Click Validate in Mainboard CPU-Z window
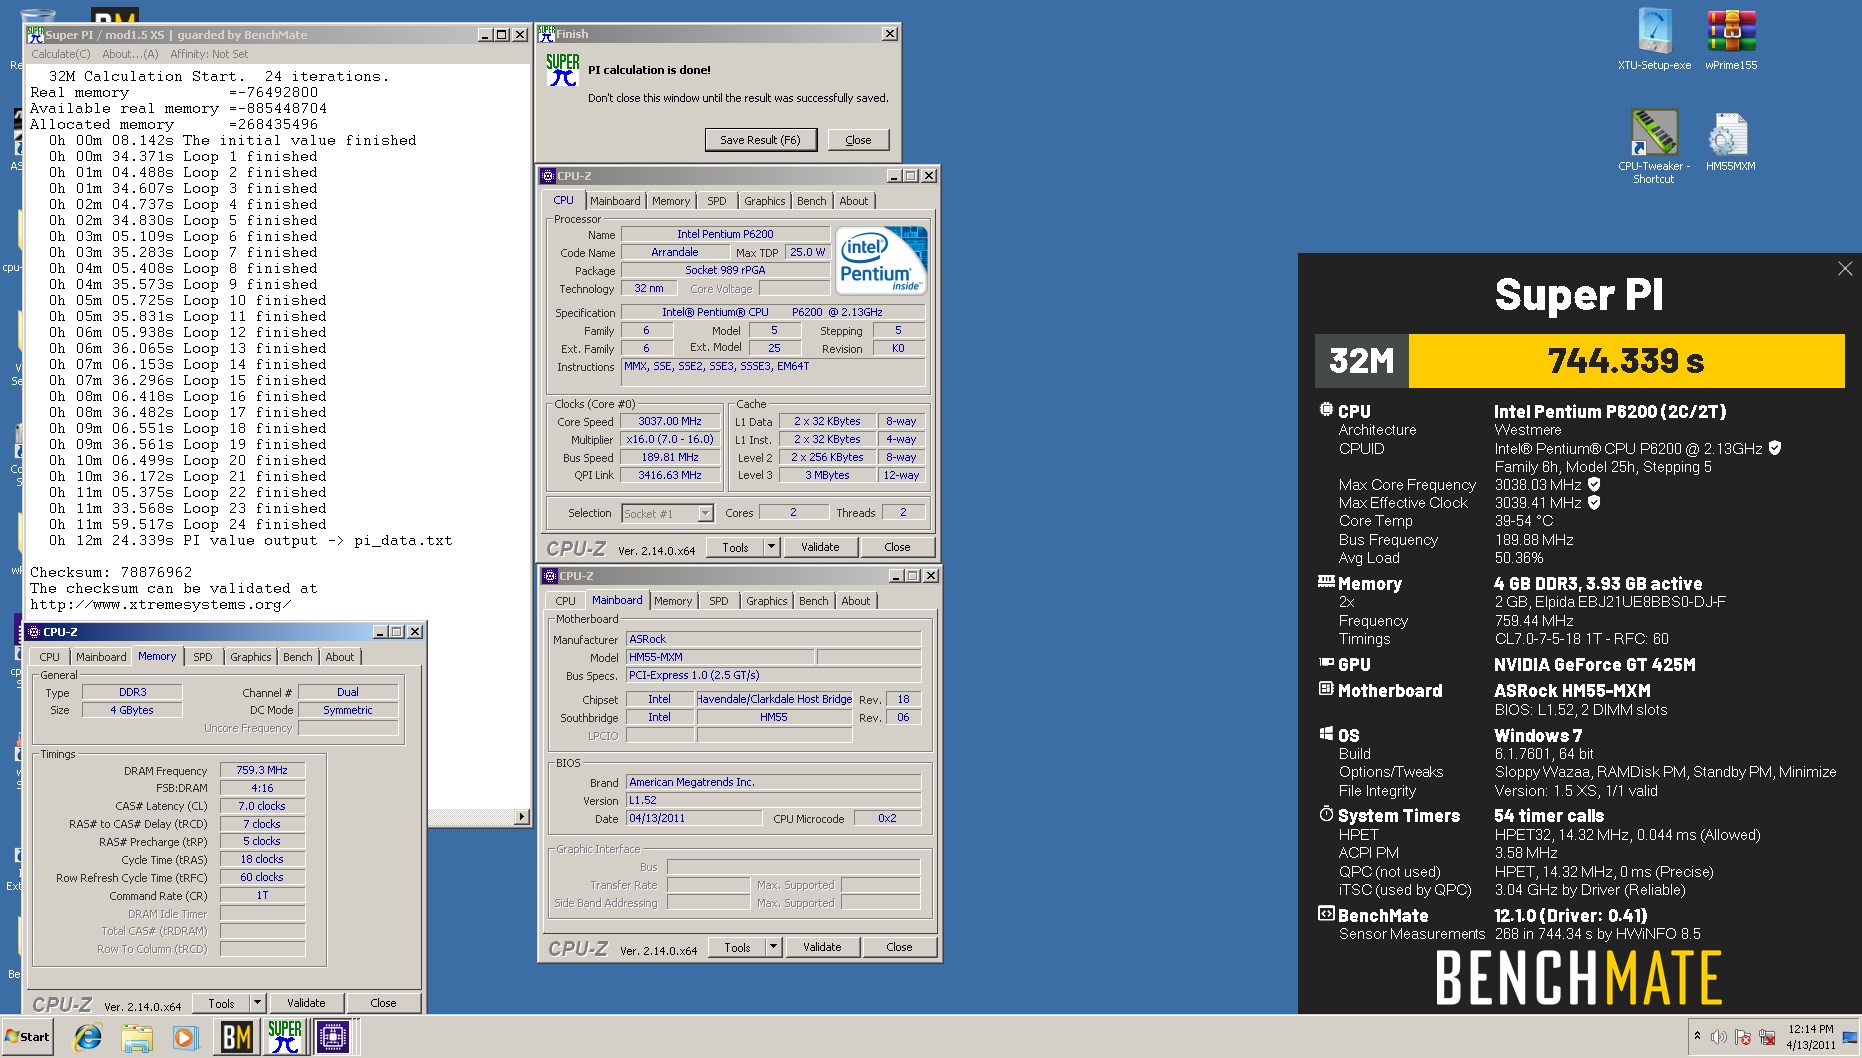Viewport: 1862px width, 1058px height. coord(822,947)
